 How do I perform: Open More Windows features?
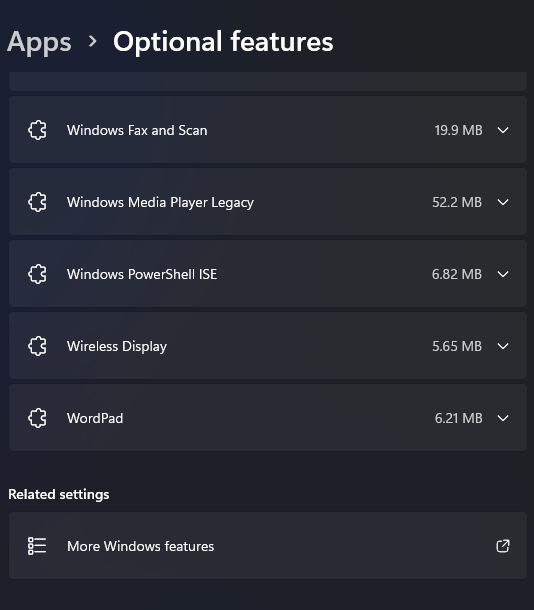pos(268,545)
